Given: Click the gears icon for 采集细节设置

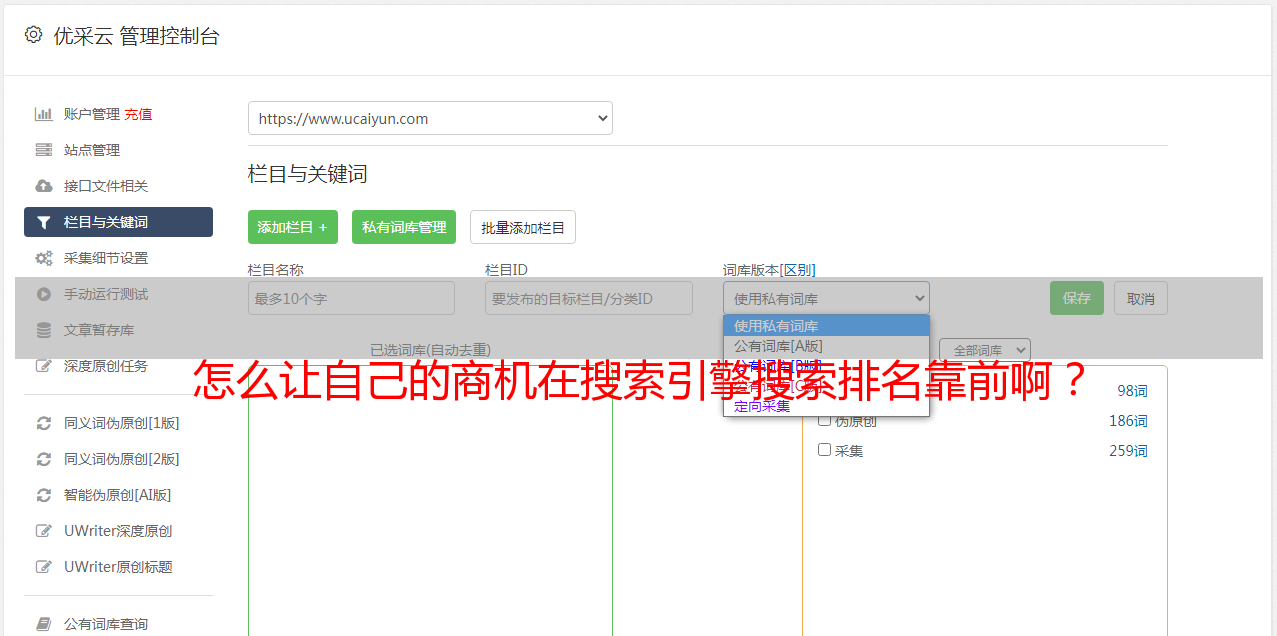Looking at the screenshot, I should coord(44,258).
